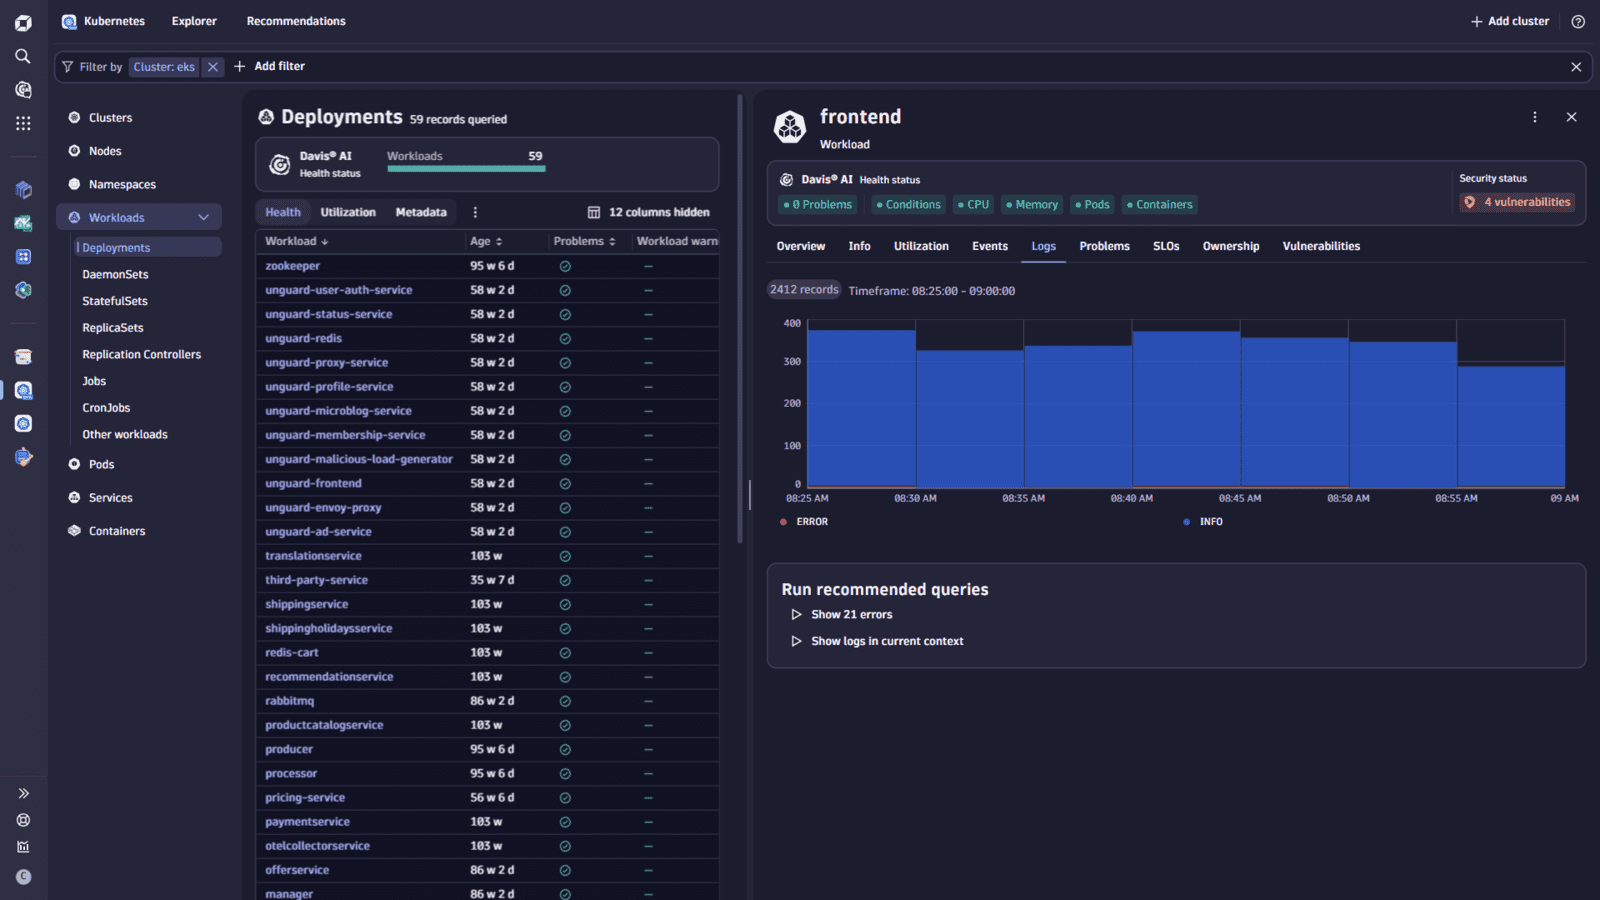Sort by Age column header
The image size is (1600, 900).
486,241
